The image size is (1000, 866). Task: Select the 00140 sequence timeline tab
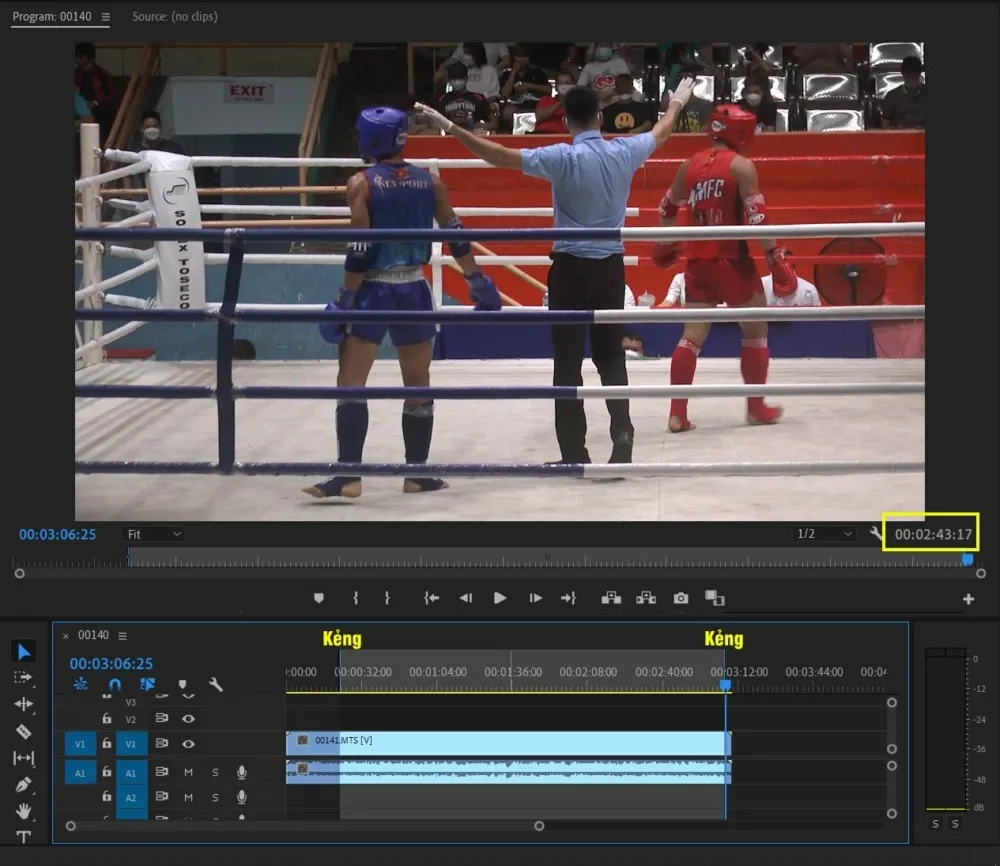tap(93, 635)
